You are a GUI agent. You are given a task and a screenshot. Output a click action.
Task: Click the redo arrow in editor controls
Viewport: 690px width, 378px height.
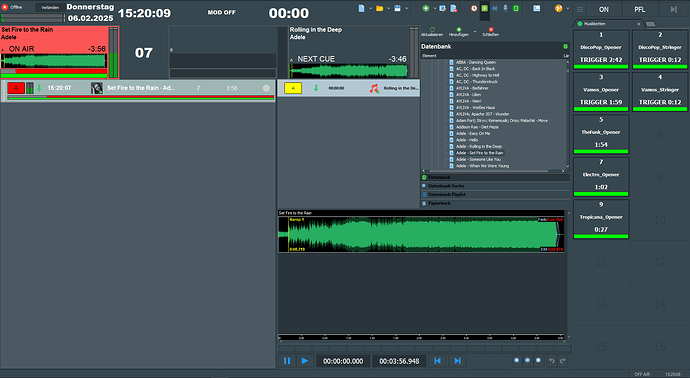pos(562,361)
